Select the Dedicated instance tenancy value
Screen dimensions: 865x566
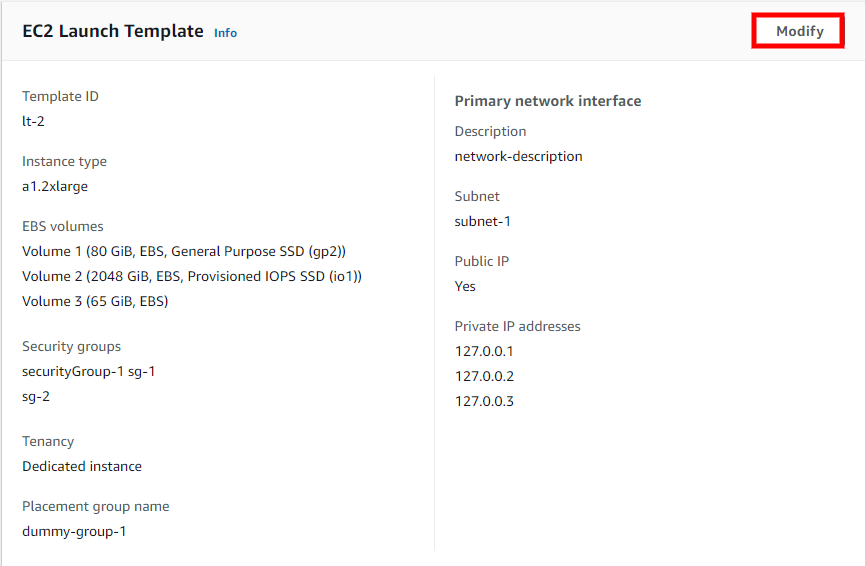[x=82, y=466]
